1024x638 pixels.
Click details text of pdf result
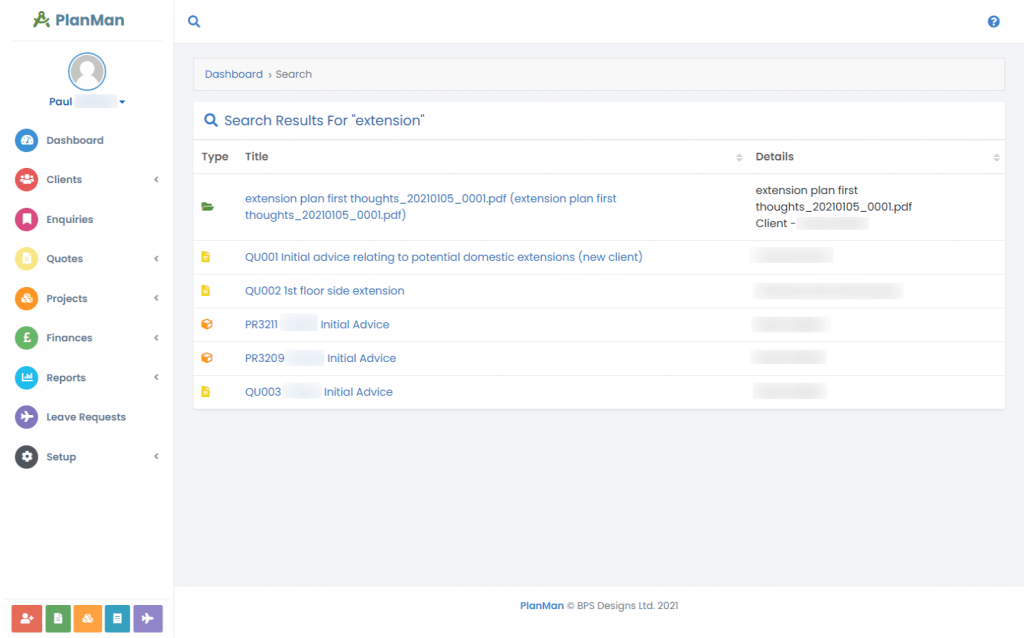833,207
